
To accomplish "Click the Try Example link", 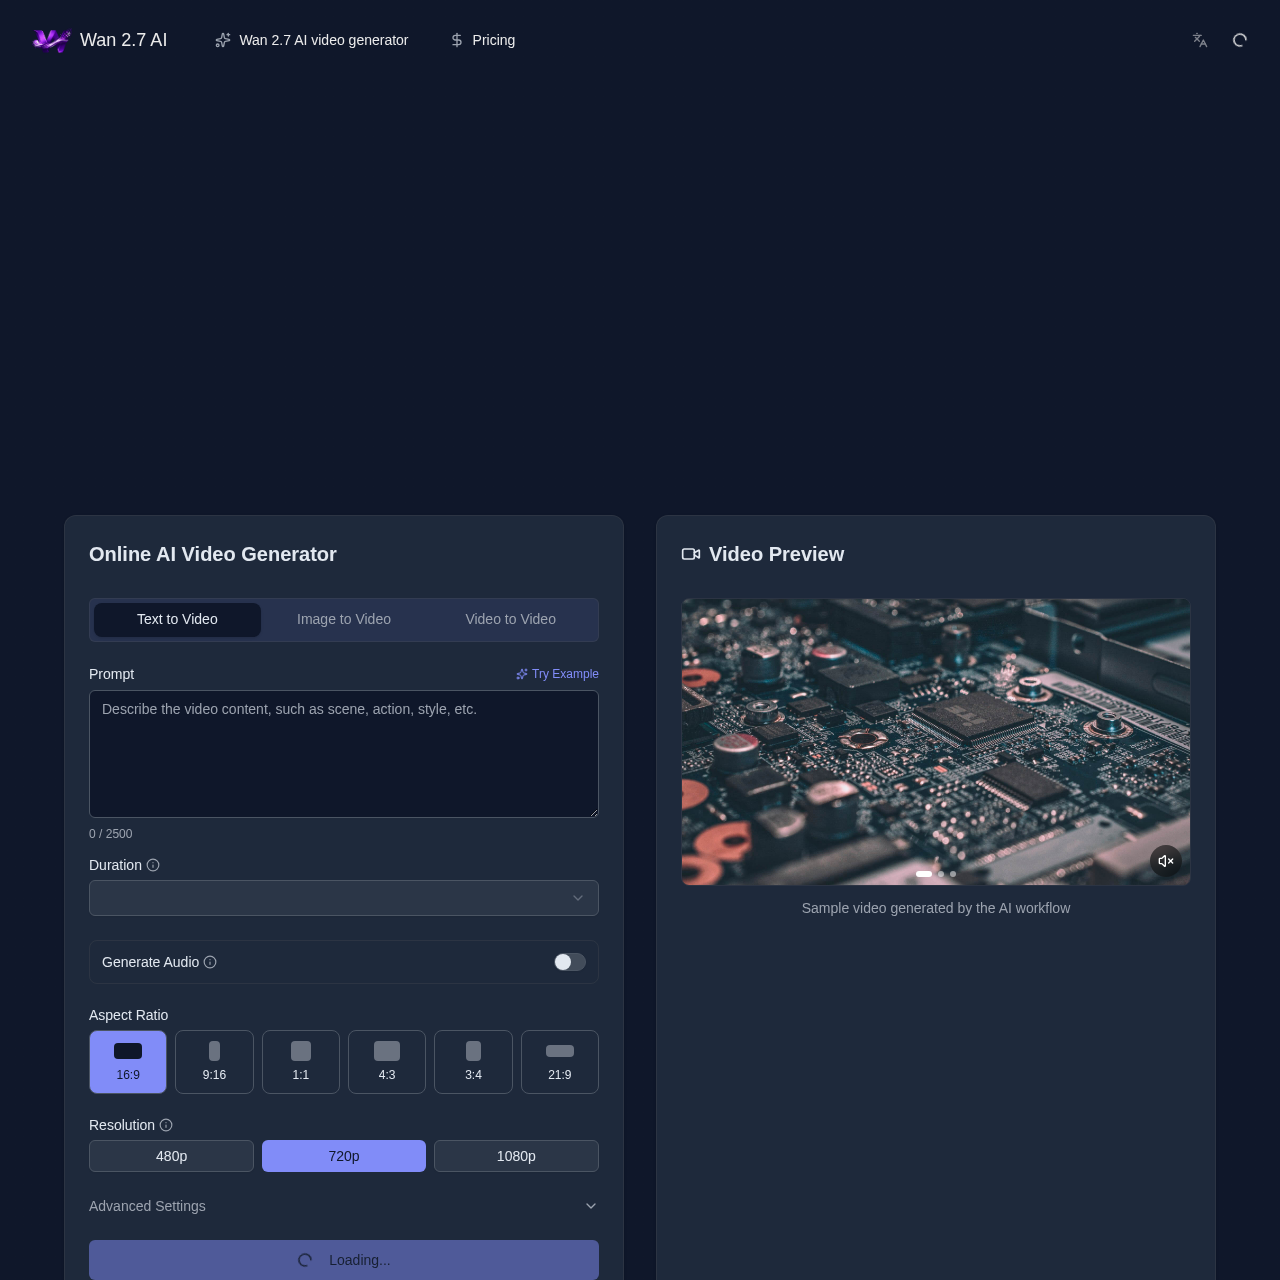I will coord(565,674).
